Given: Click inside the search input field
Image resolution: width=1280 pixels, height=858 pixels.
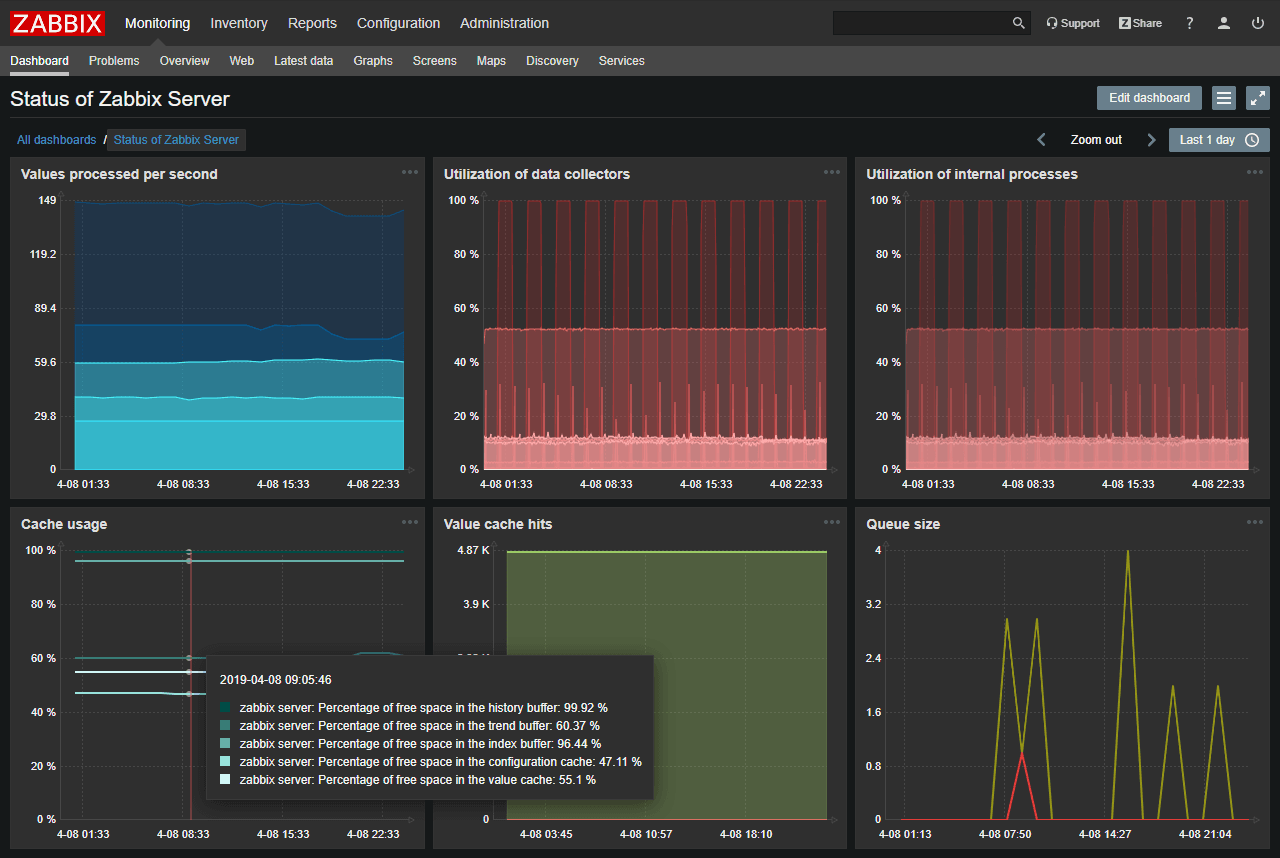Looking at the screenshot, I should [x=920, y=23].
